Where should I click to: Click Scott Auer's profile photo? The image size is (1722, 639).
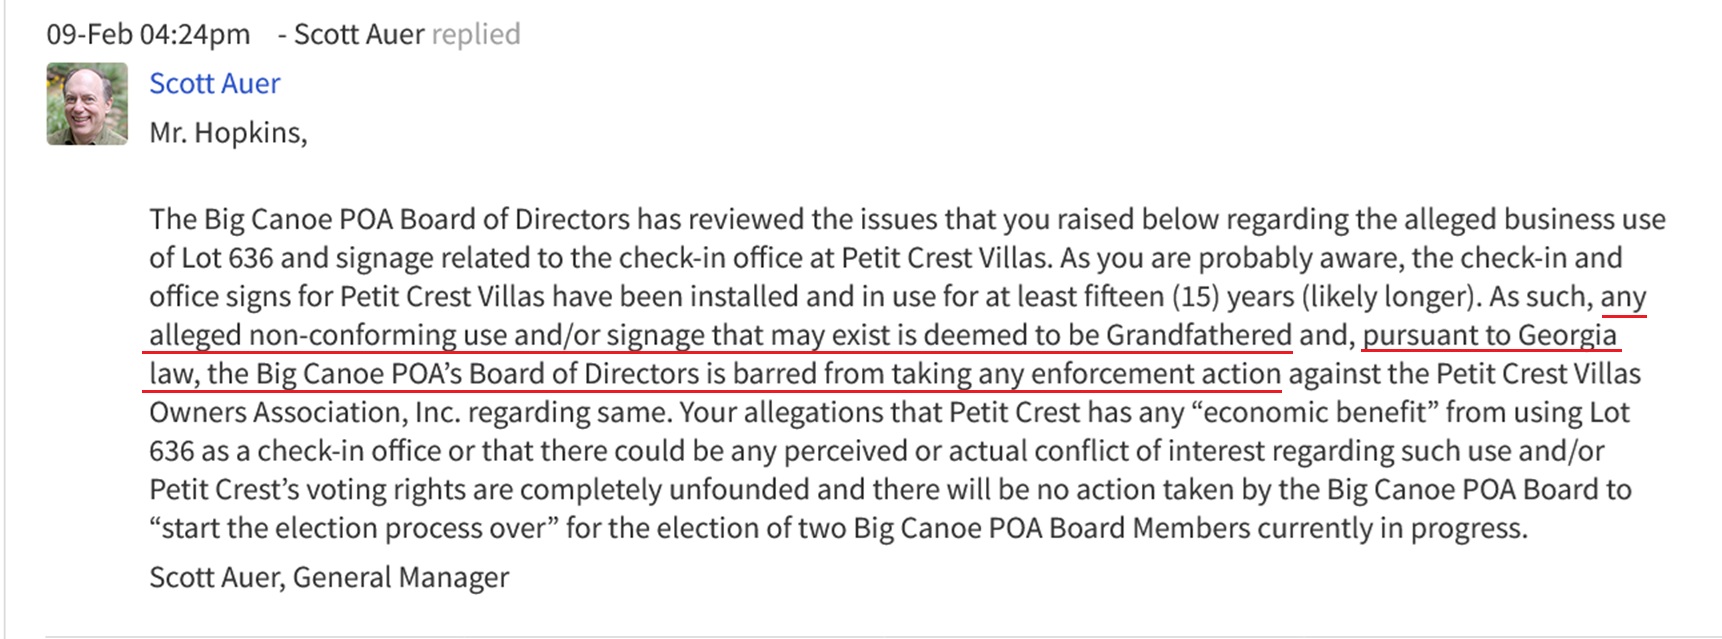[x=87, y=104]
